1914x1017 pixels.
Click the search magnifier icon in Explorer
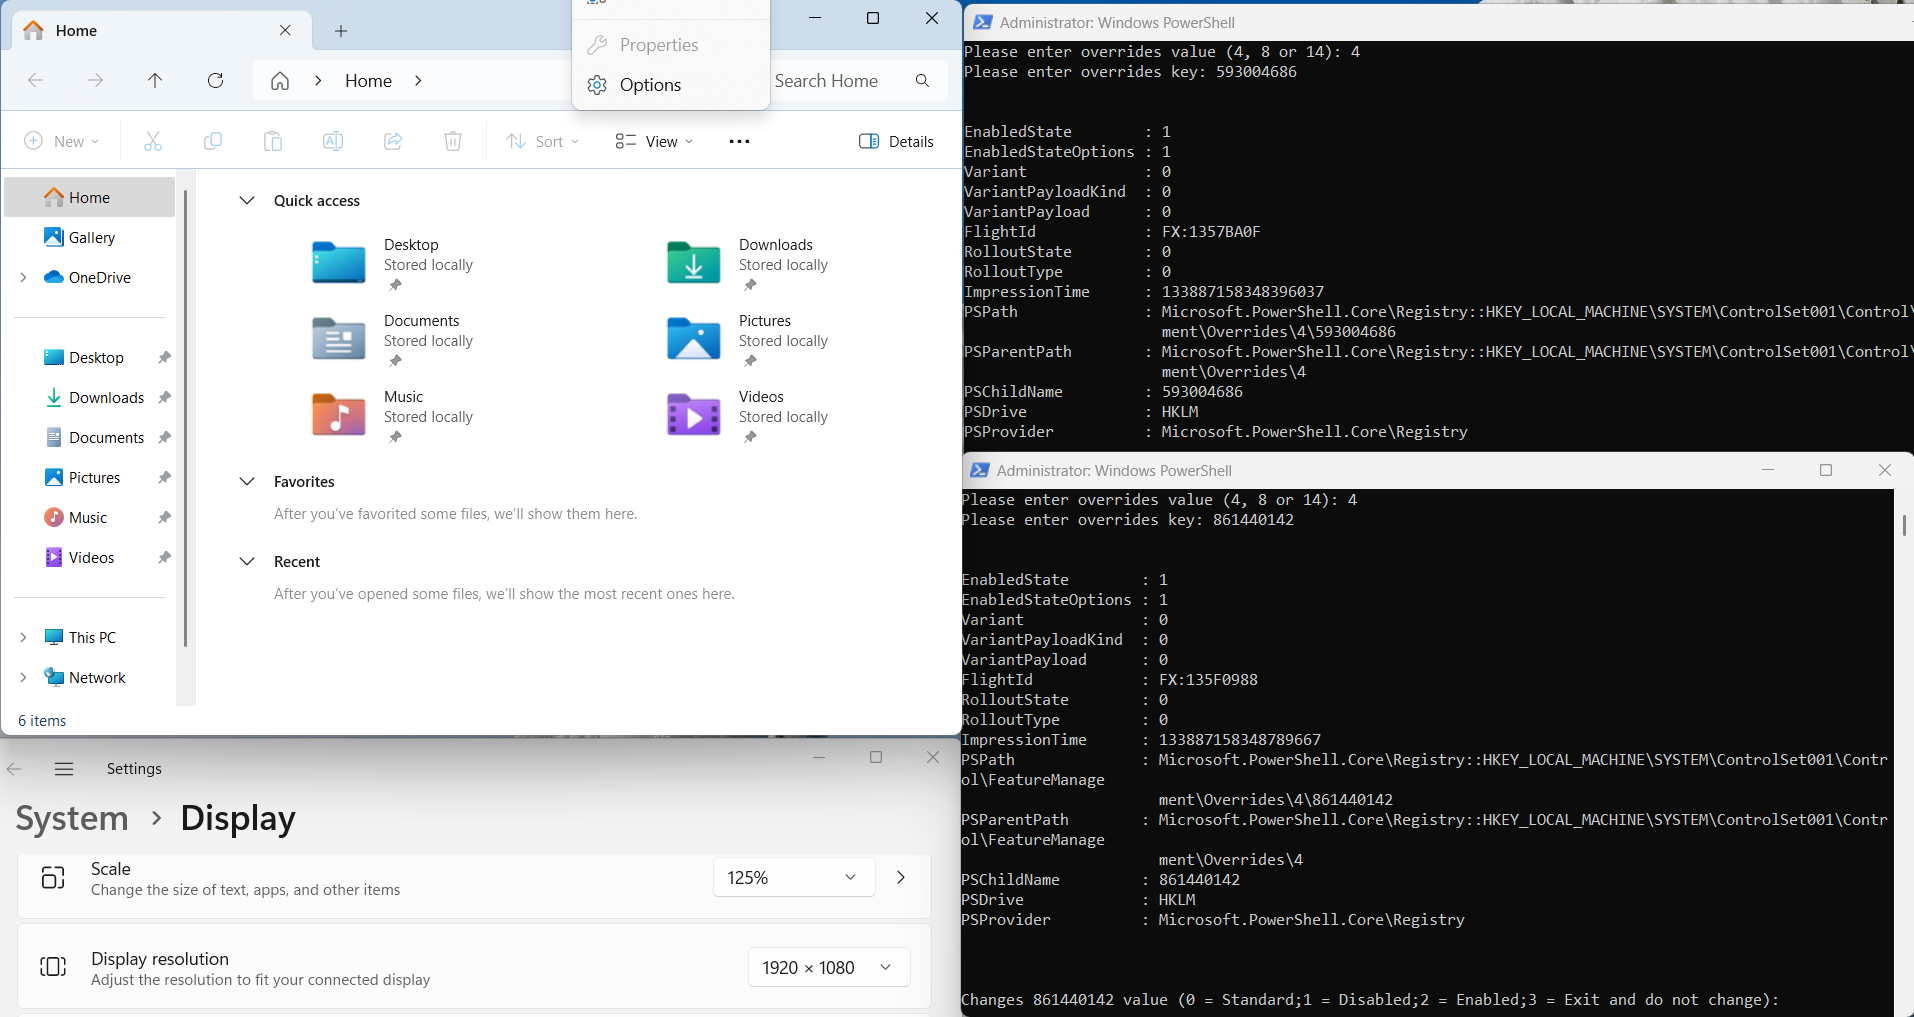coord(922,81)
